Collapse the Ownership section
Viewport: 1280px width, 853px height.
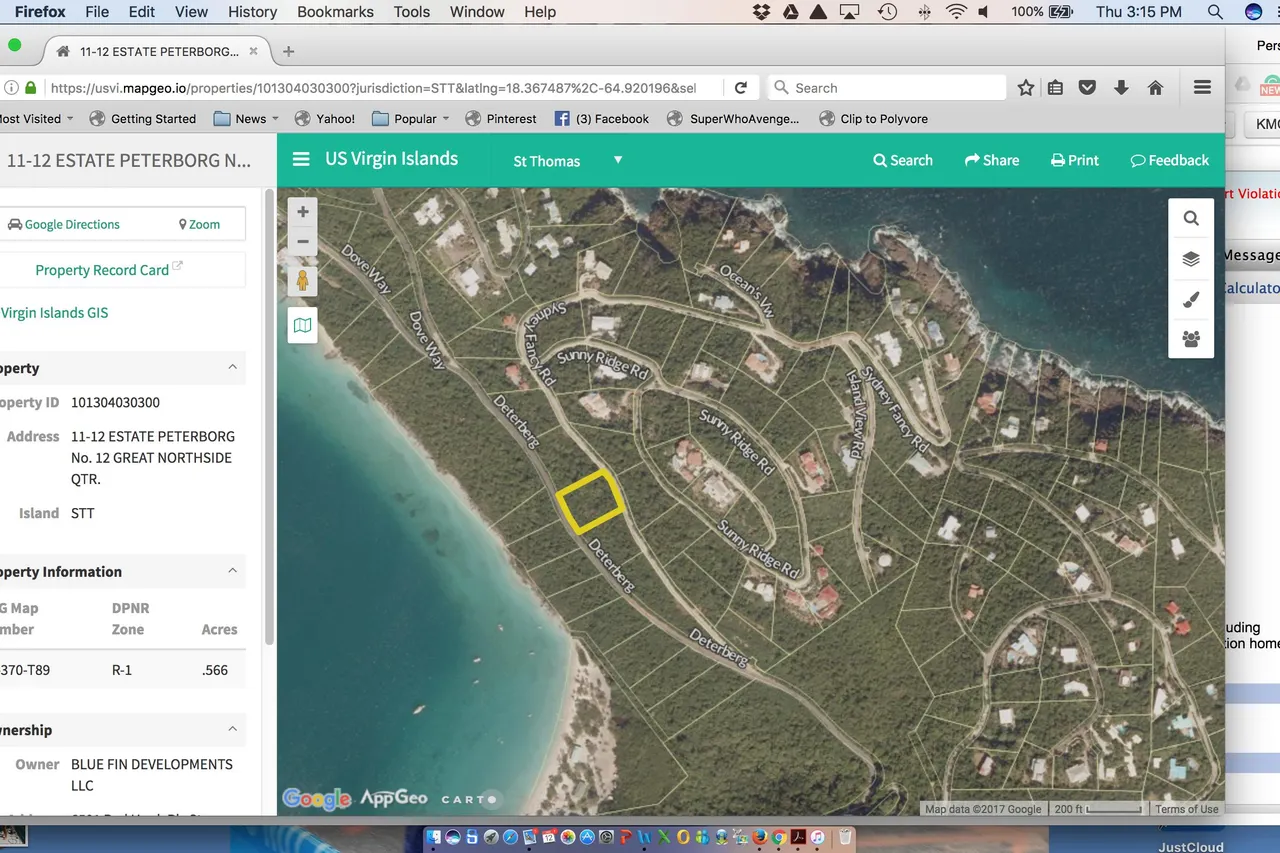tap(232, 729)
